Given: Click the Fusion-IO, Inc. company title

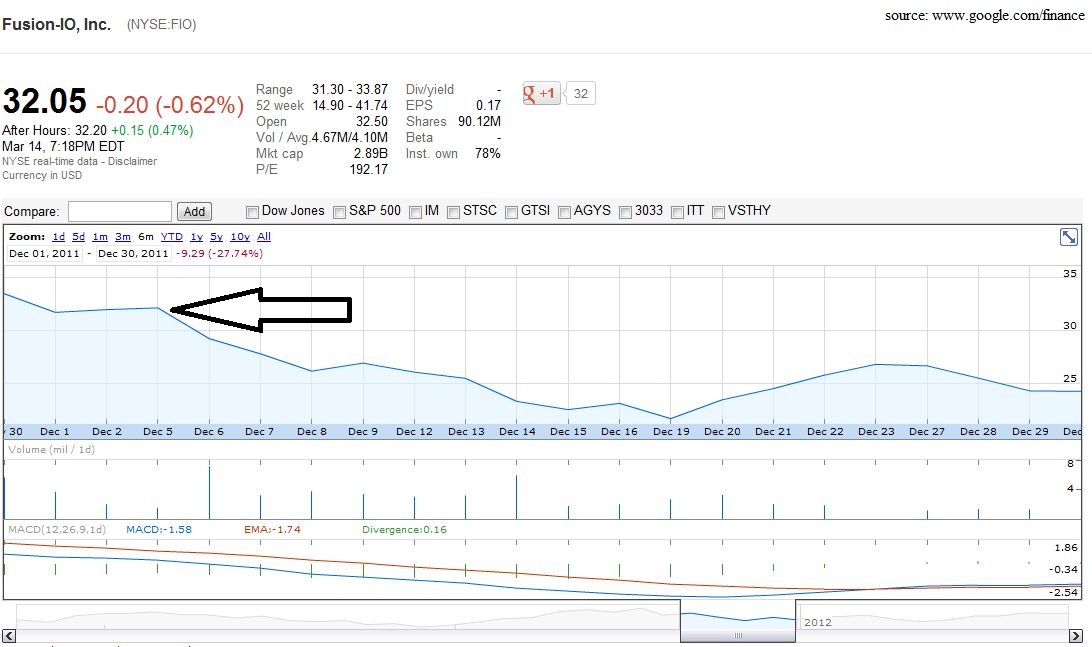Looking at the screenshot, I should click(56, 24).
